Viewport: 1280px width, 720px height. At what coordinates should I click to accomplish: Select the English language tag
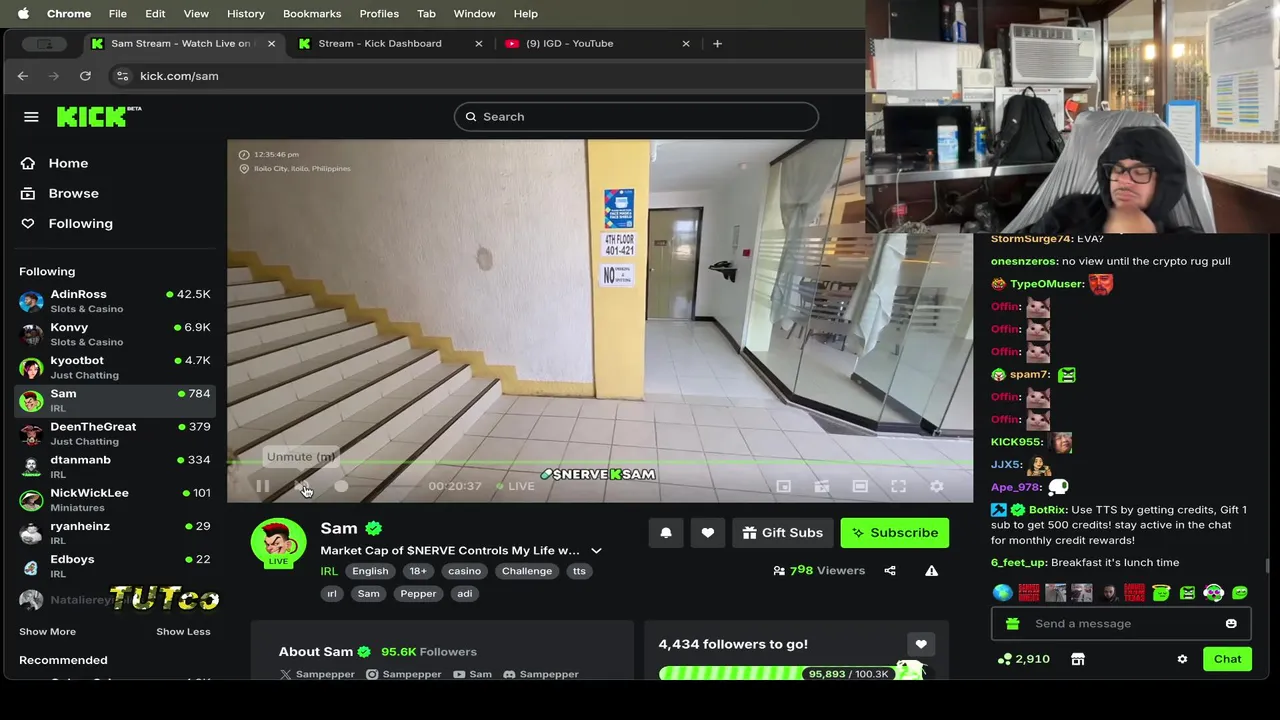tap(370, 571)
